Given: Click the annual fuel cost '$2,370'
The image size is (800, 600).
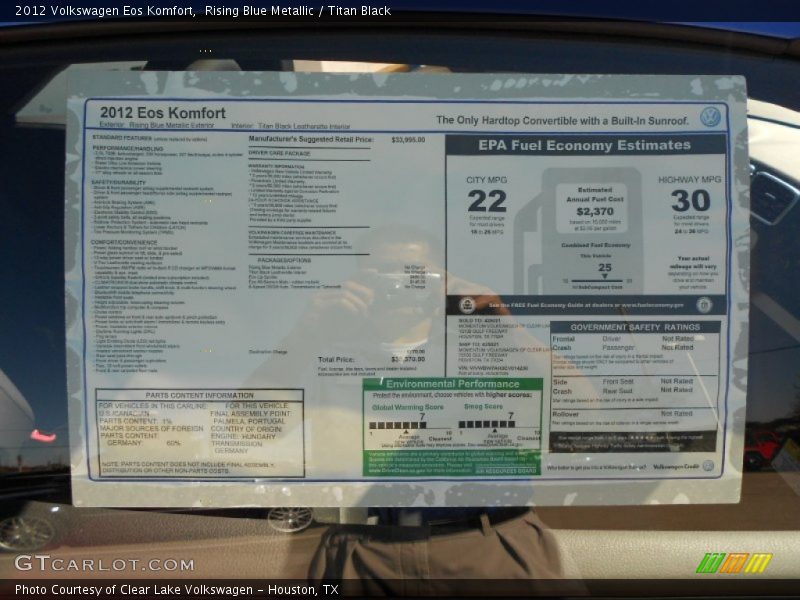Looking at the screenshot, I should [x=595, y=211].
